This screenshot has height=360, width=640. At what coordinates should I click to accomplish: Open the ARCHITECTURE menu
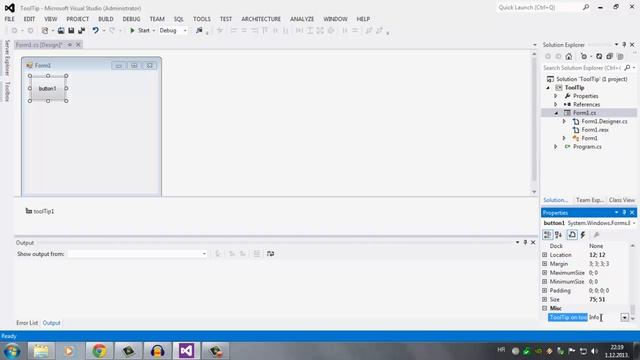(x=261, y=19)
